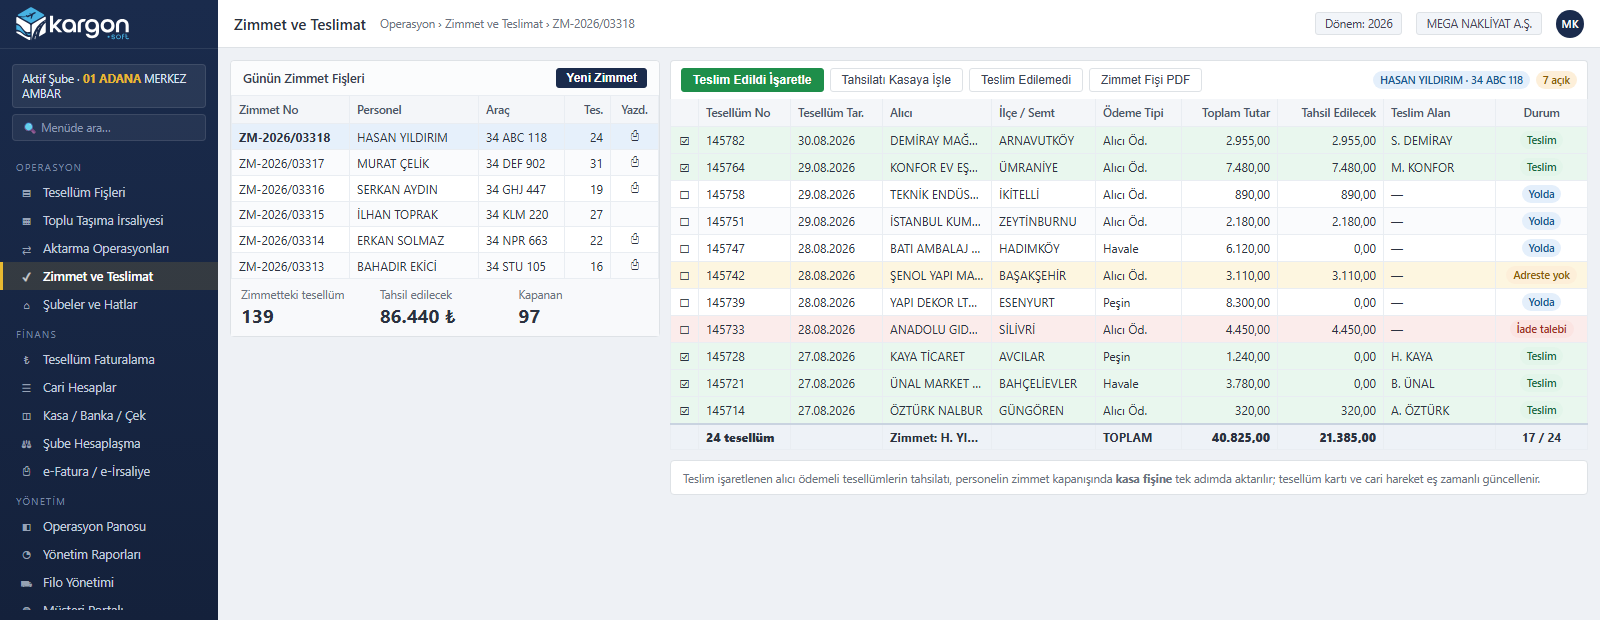Click the Kargon soft logo
The height and width of the screenshot is (620, 1600).
click(73, 24)
